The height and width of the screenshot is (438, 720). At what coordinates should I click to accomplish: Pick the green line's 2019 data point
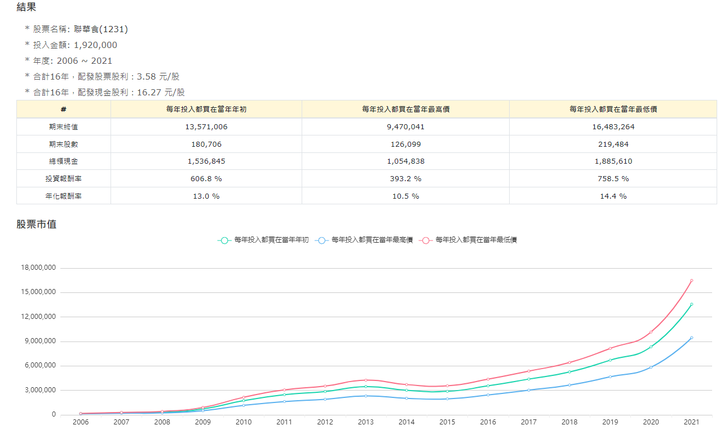tap(610, 360)
